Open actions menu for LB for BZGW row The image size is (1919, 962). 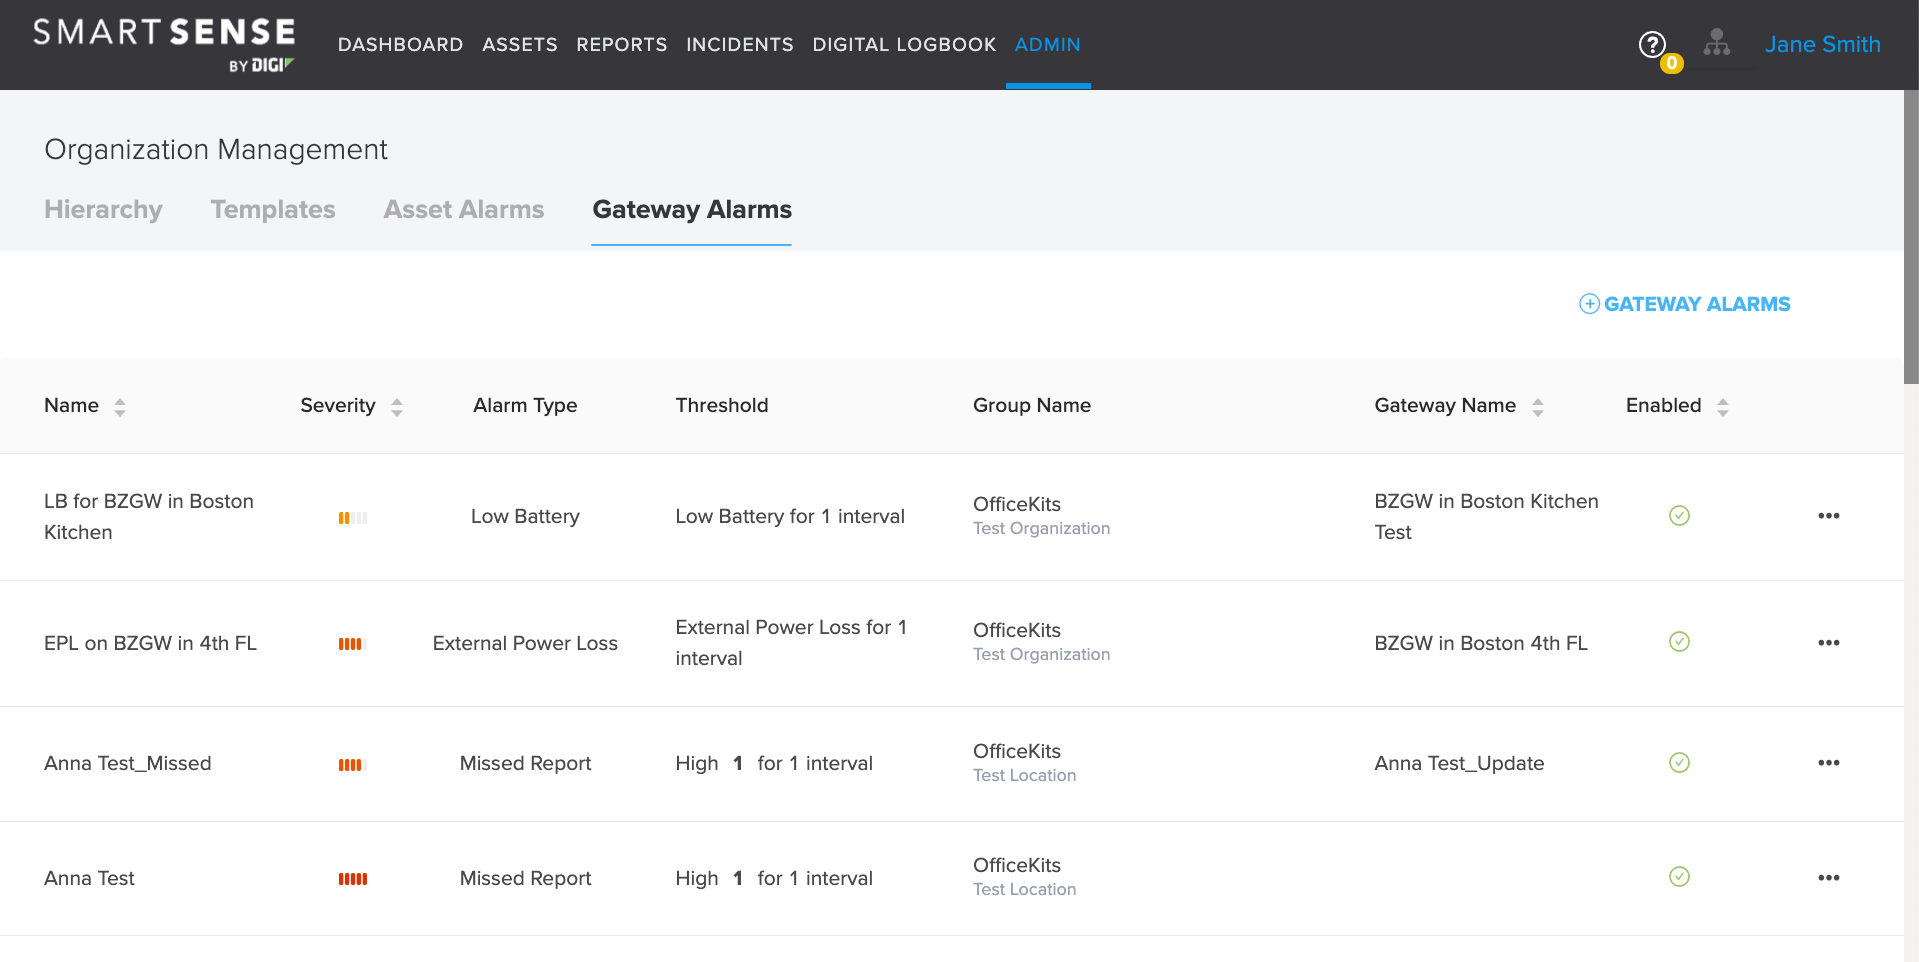1828,516
